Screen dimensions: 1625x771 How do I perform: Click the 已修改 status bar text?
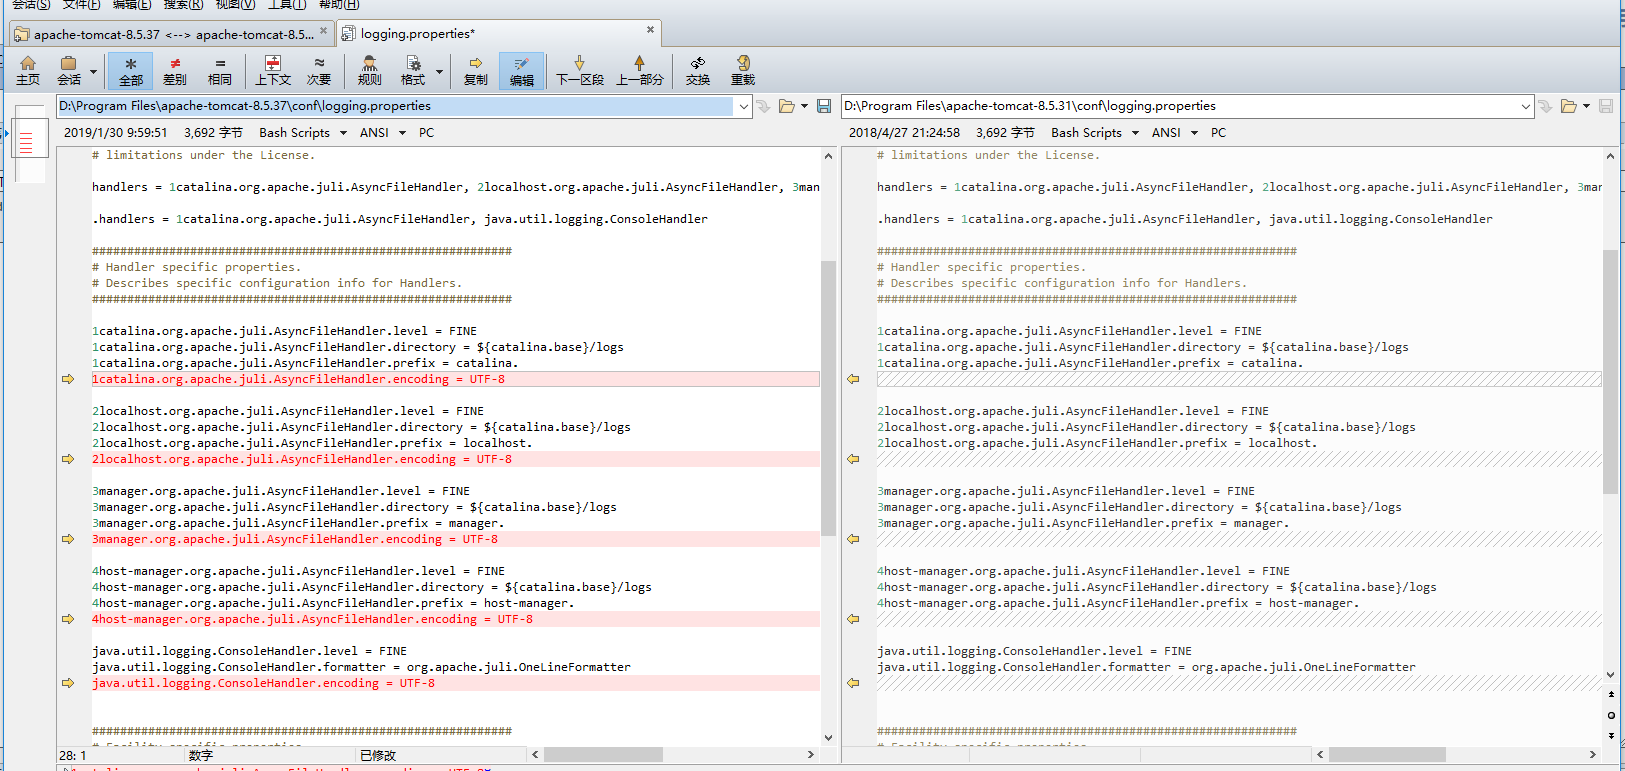378,756
